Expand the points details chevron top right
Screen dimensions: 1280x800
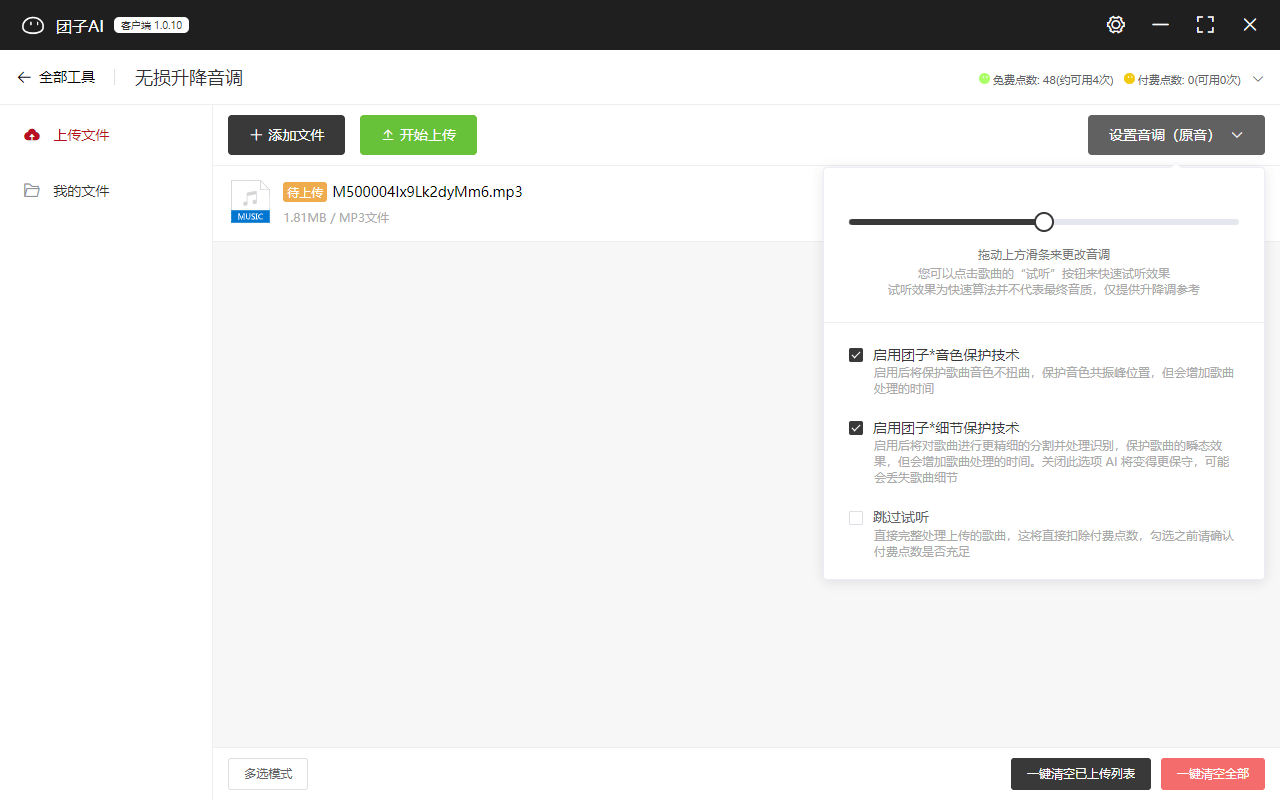click(x=1259, y=78)
